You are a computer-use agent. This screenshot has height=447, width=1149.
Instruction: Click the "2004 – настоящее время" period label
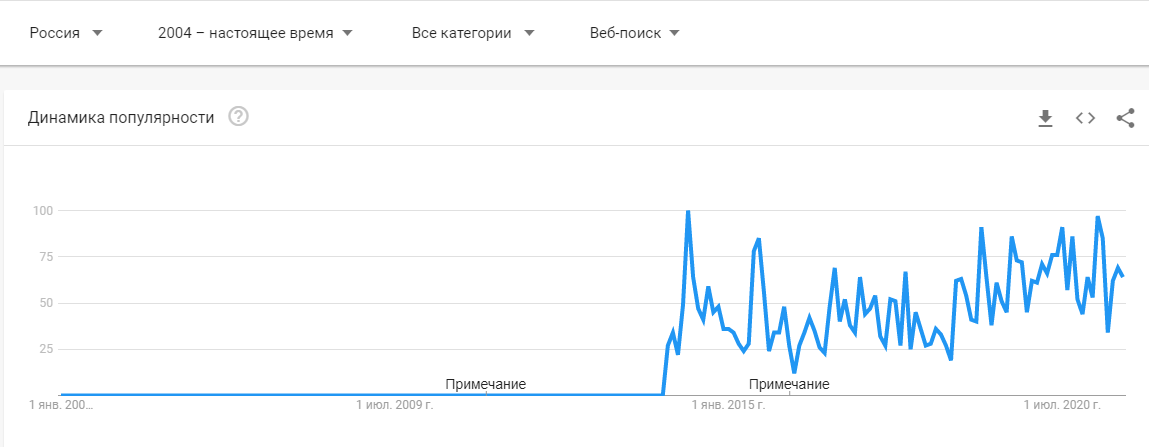(x=245, y=33)
